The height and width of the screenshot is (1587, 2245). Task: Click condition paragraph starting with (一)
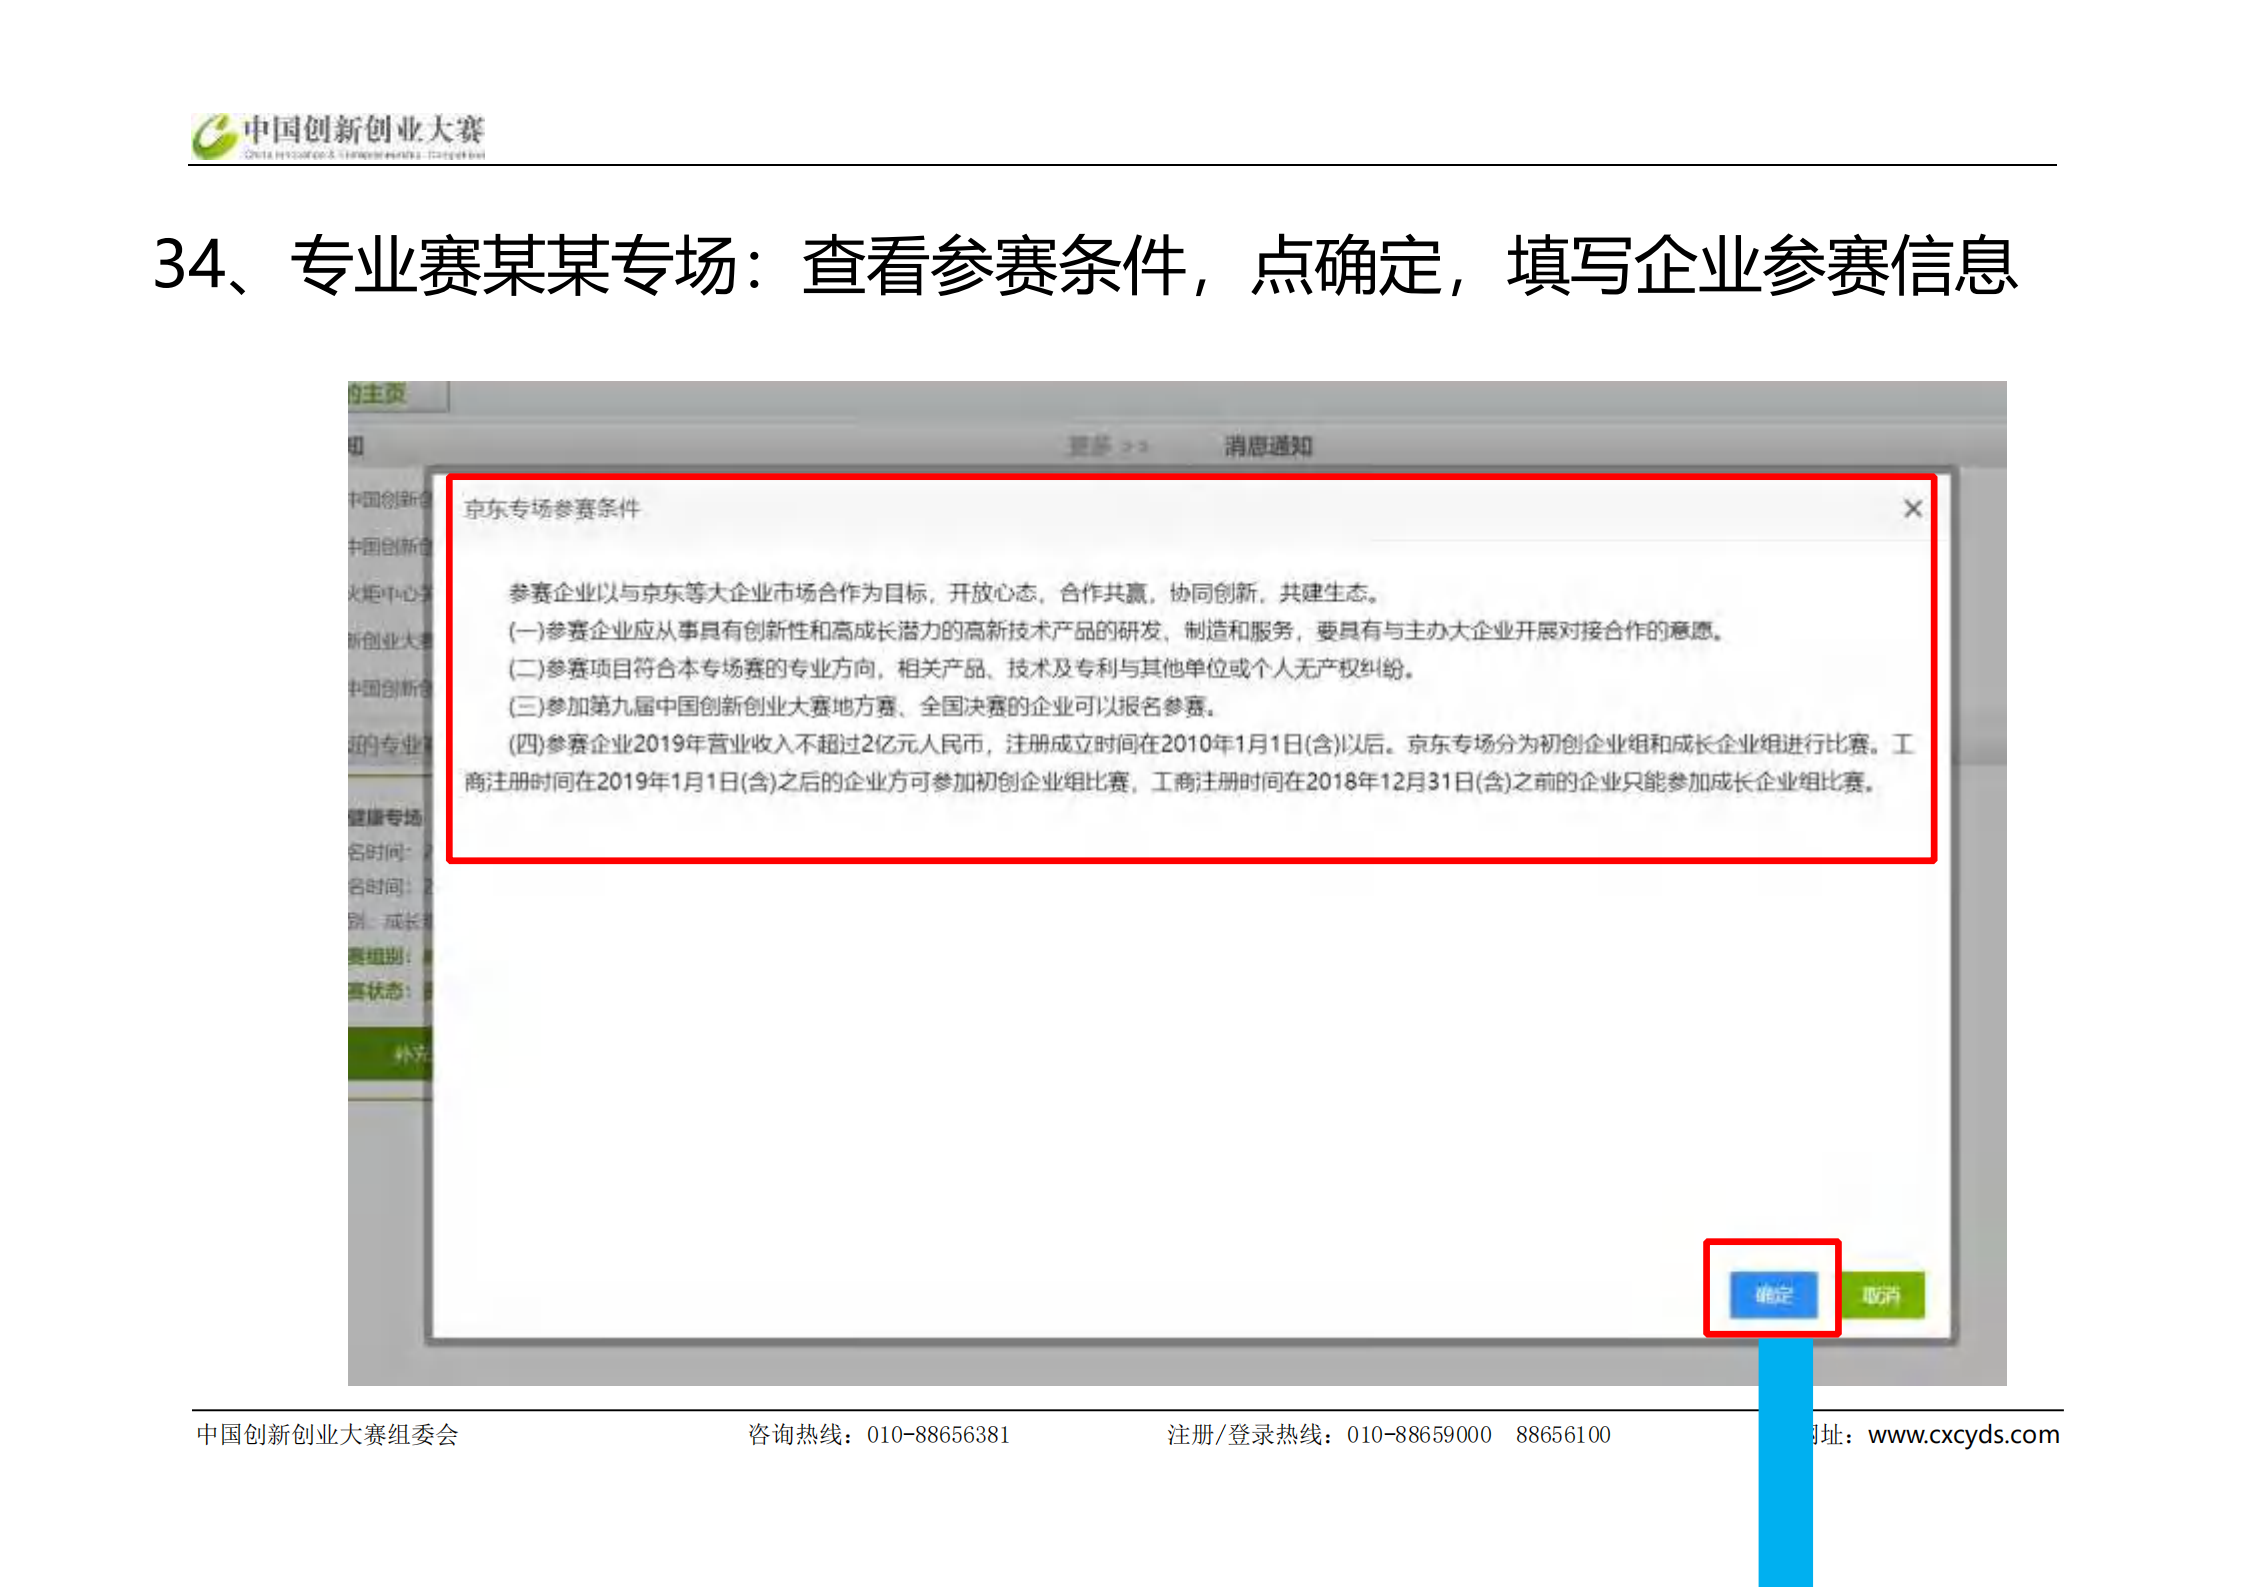[x=1114, y=631]
